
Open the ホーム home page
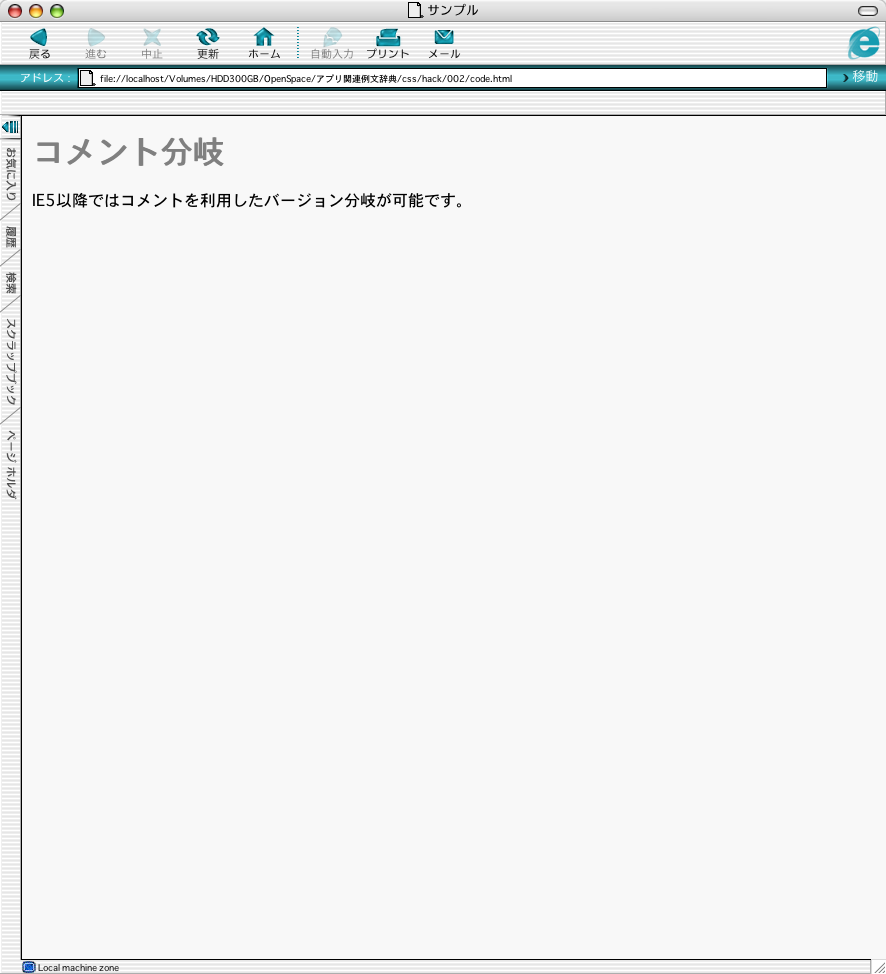point(264,43)
